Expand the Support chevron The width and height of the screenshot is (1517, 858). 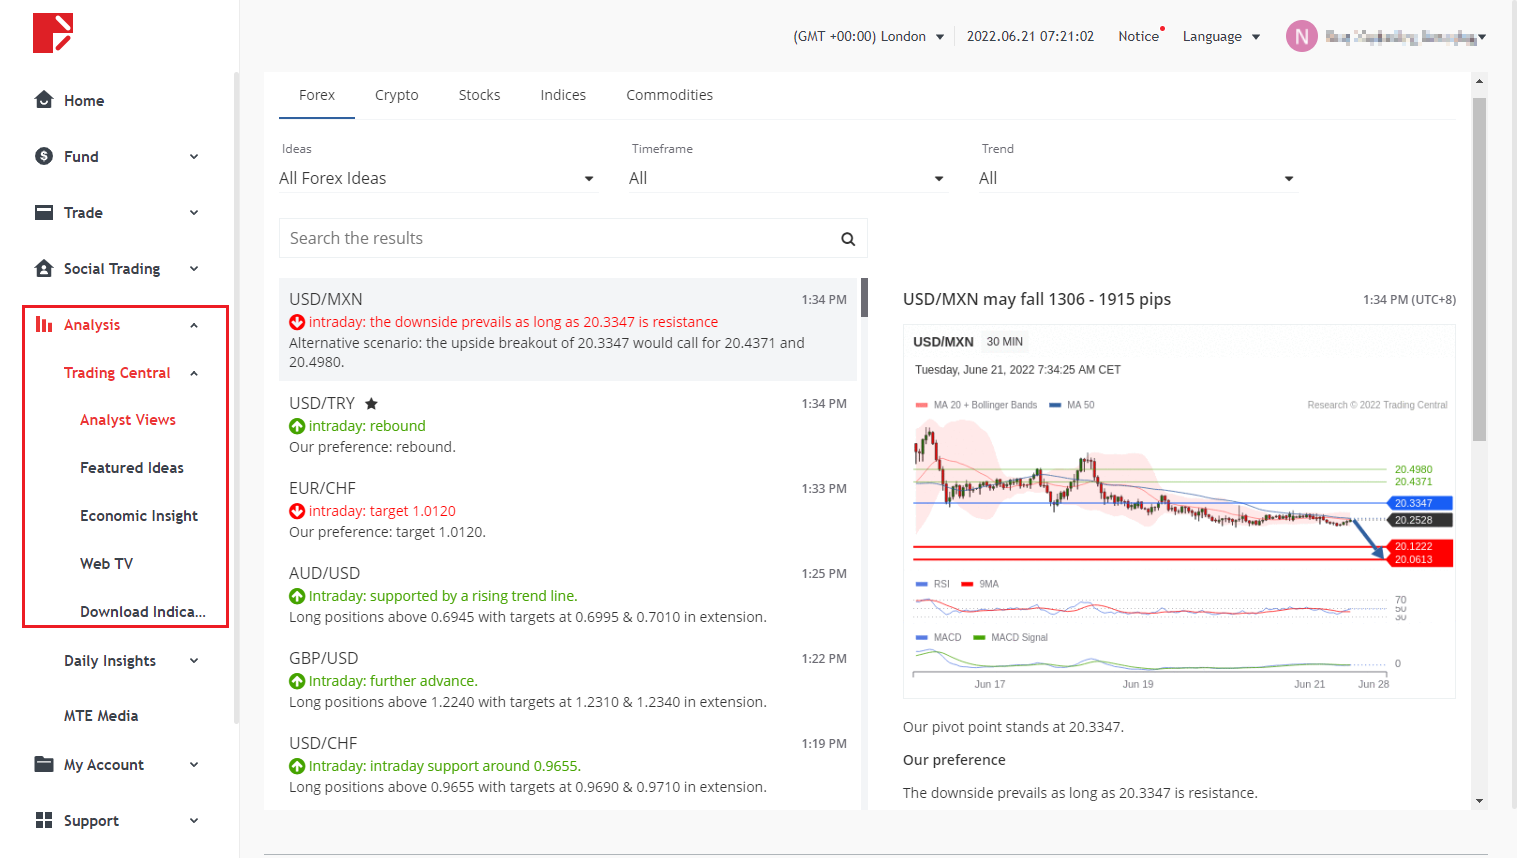(194, 820)
